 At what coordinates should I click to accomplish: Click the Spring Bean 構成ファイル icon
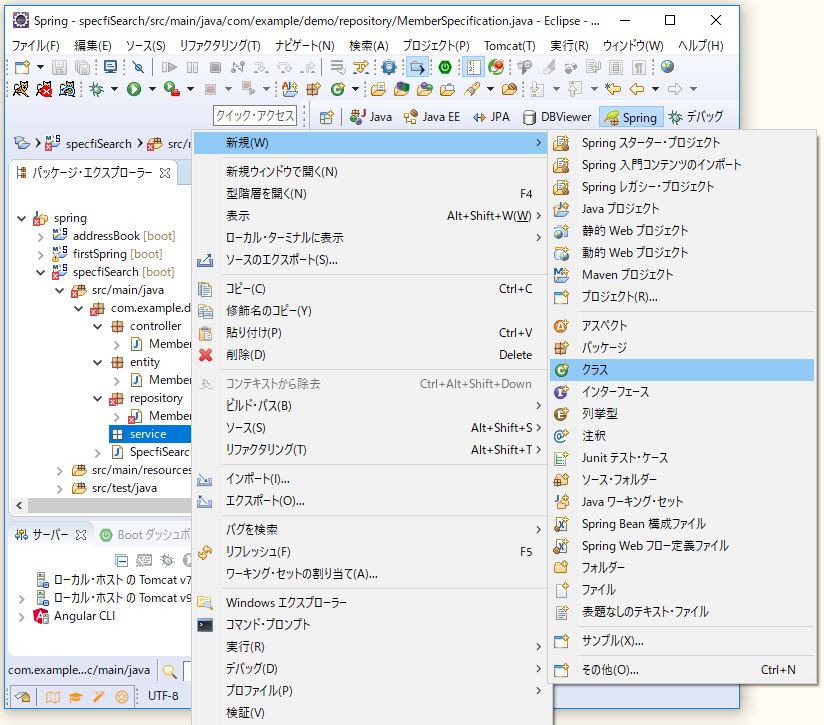[561, 524]
